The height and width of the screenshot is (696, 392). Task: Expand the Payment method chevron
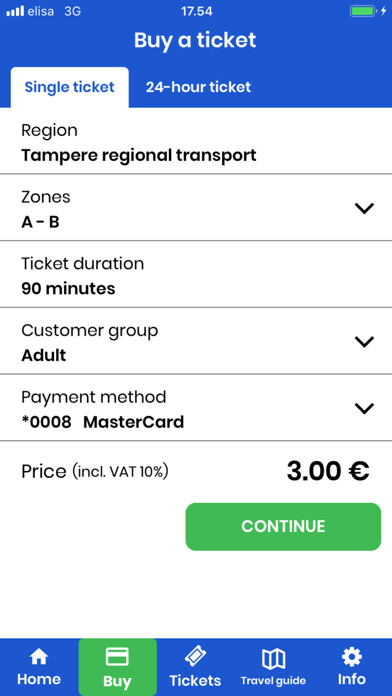[x=364, y=408]
